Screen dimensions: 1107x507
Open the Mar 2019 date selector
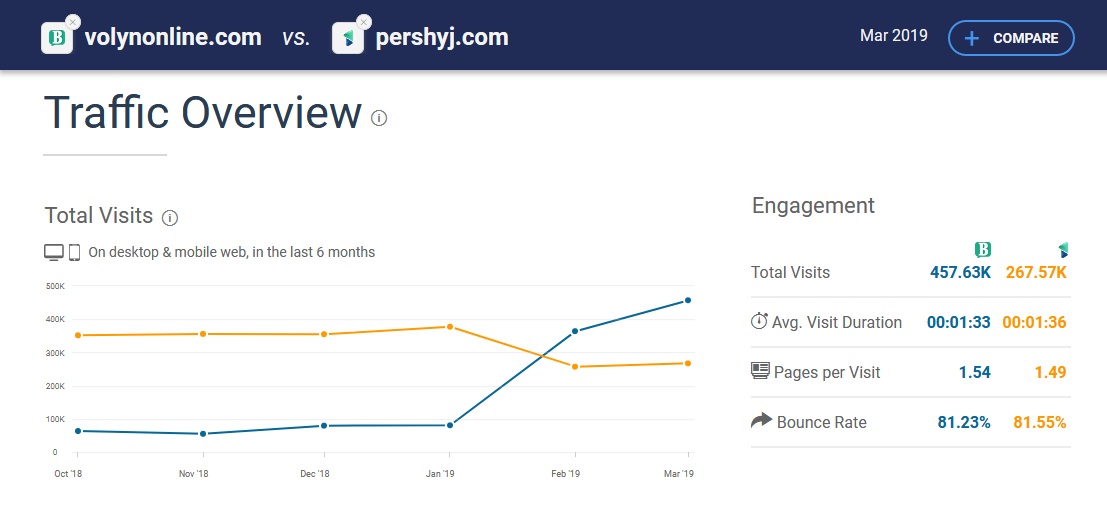(x=893, y=37)
